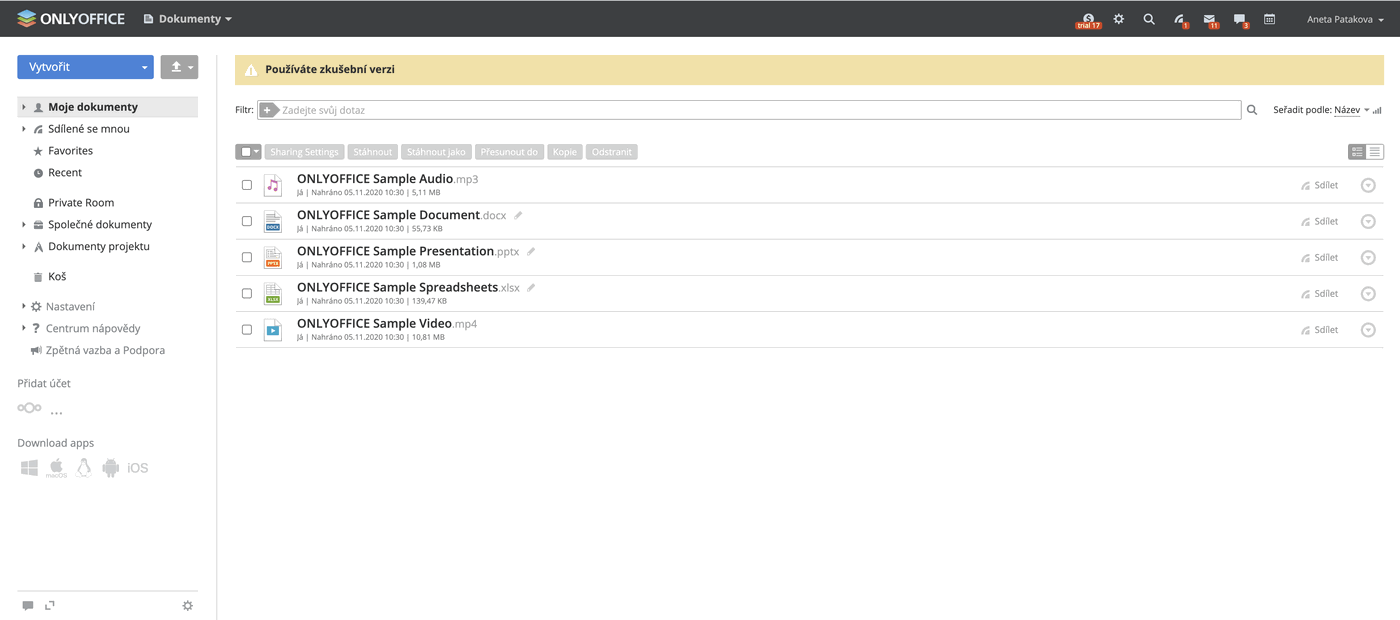Show more account options (three dots)
The height and width of the screenshot is (620, 1400).
pos(56,412)
